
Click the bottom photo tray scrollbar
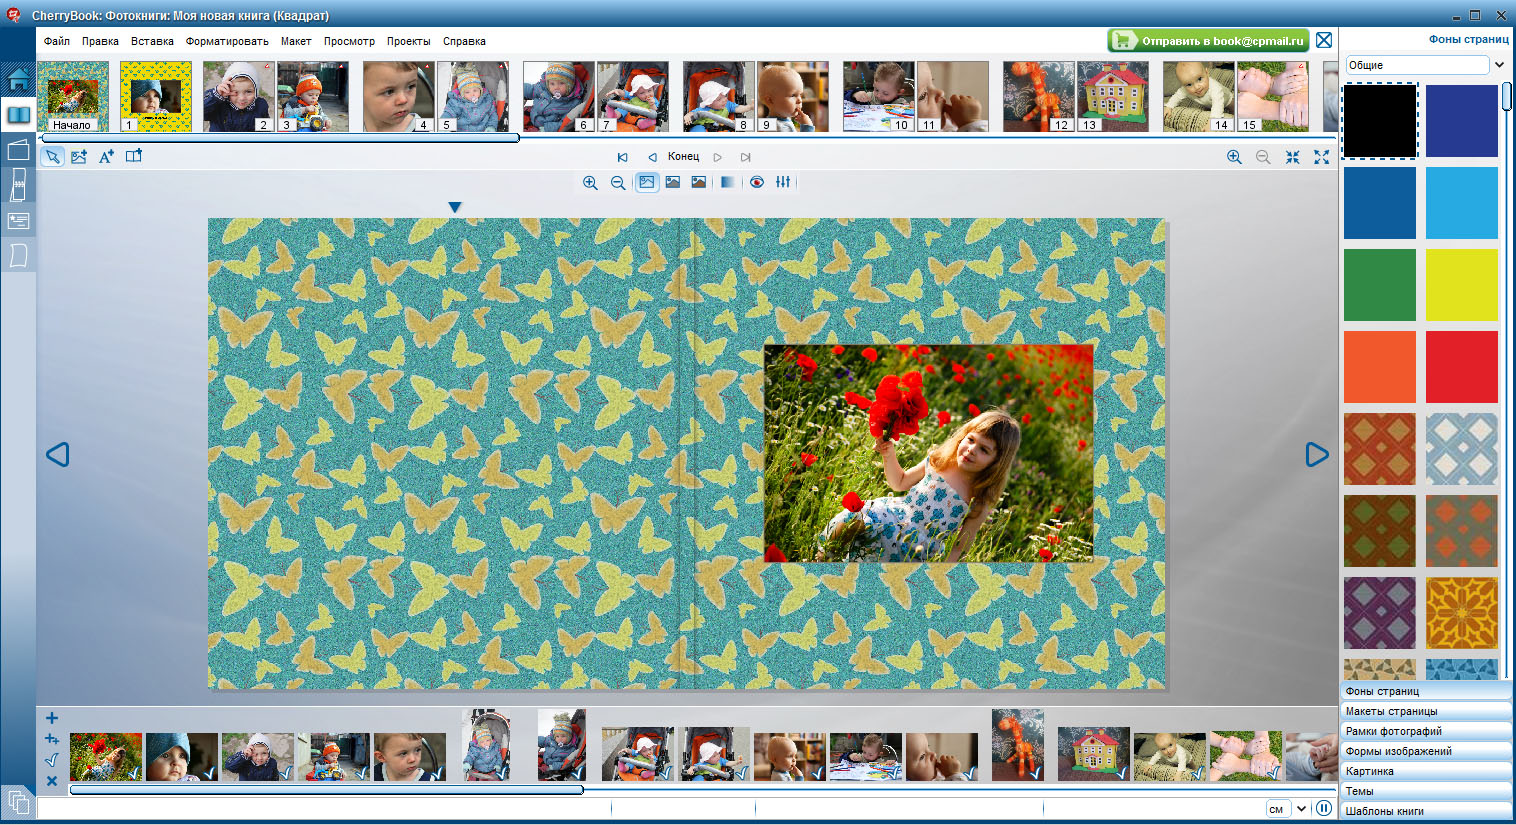326,790
